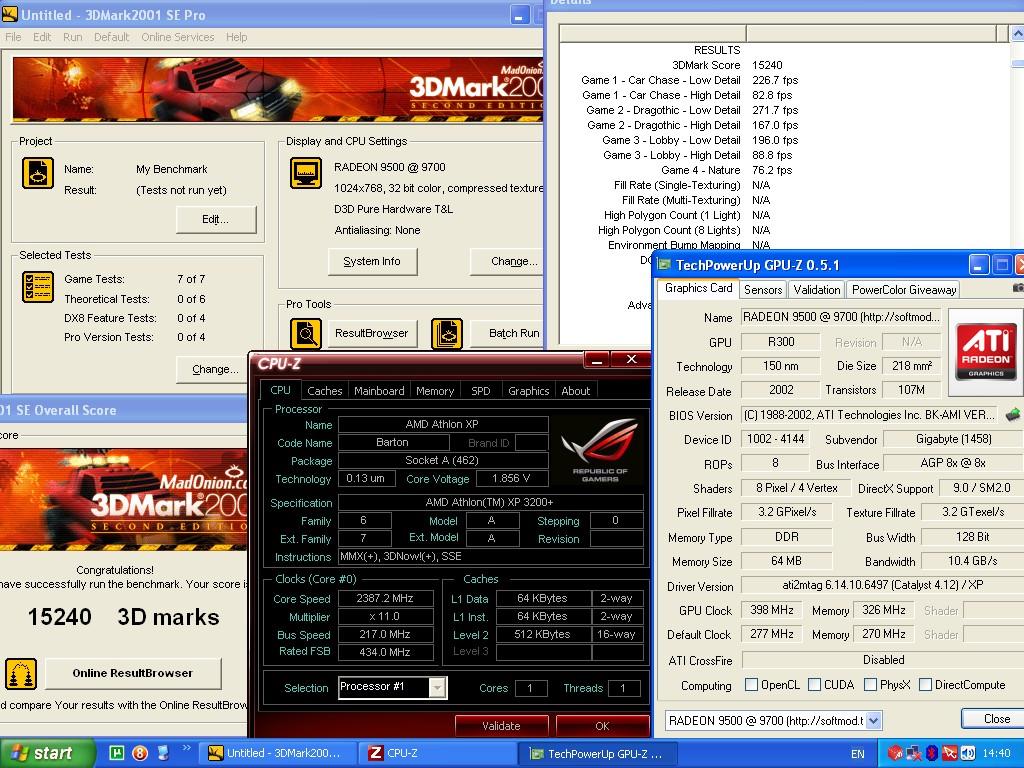This screenshot has width=1024, height=768.
Task: Click the Project benchmark icon in 3DMark
Action: (x=38, y=174)
